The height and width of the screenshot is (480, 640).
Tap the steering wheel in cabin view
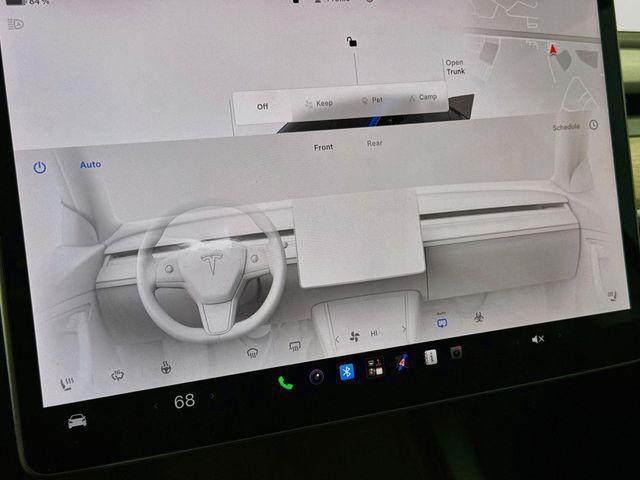tap(211, 273)
